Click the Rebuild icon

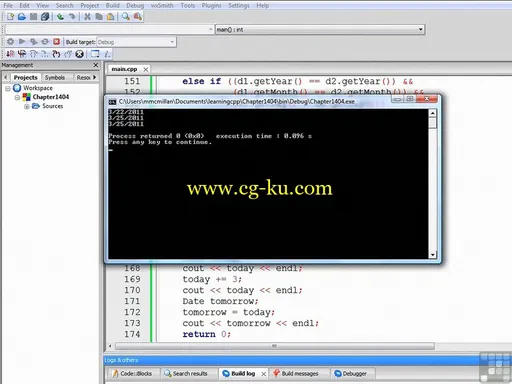click(x=45, y=42)
